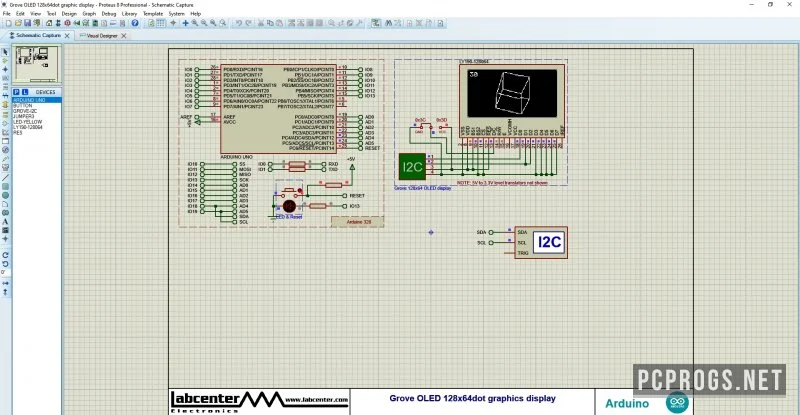Open the Debug menu
Viewport: 800px width, 415px height.
[x=109, y=14]
